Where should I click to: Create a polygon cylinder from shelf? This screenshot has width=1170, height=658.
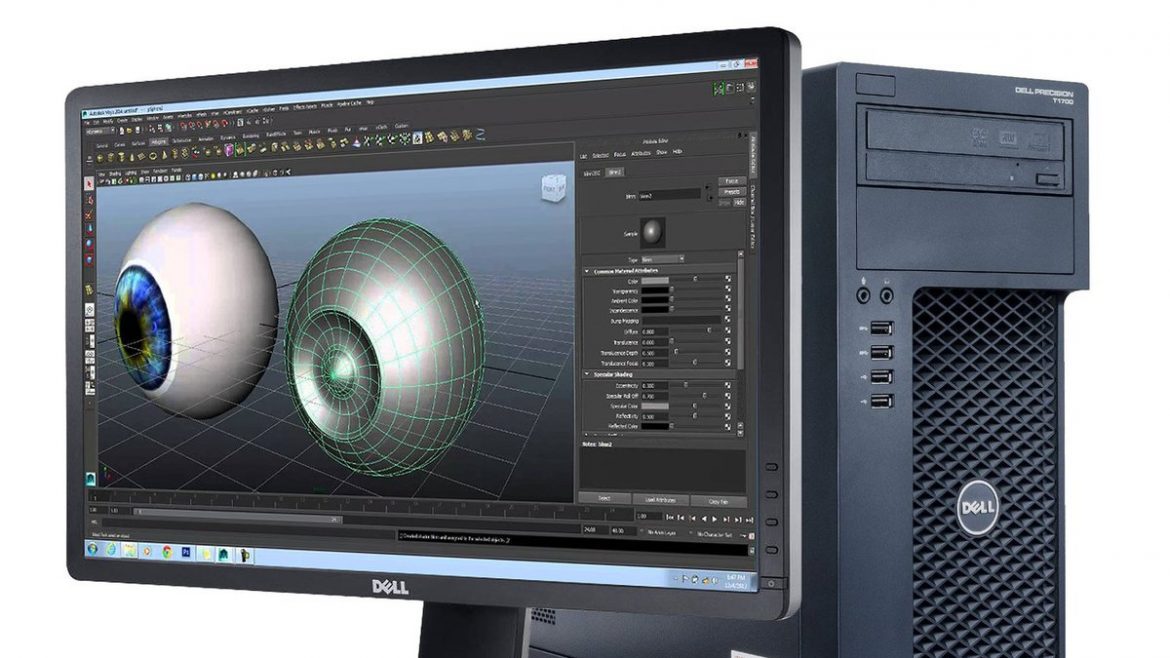tap(122, 157)
